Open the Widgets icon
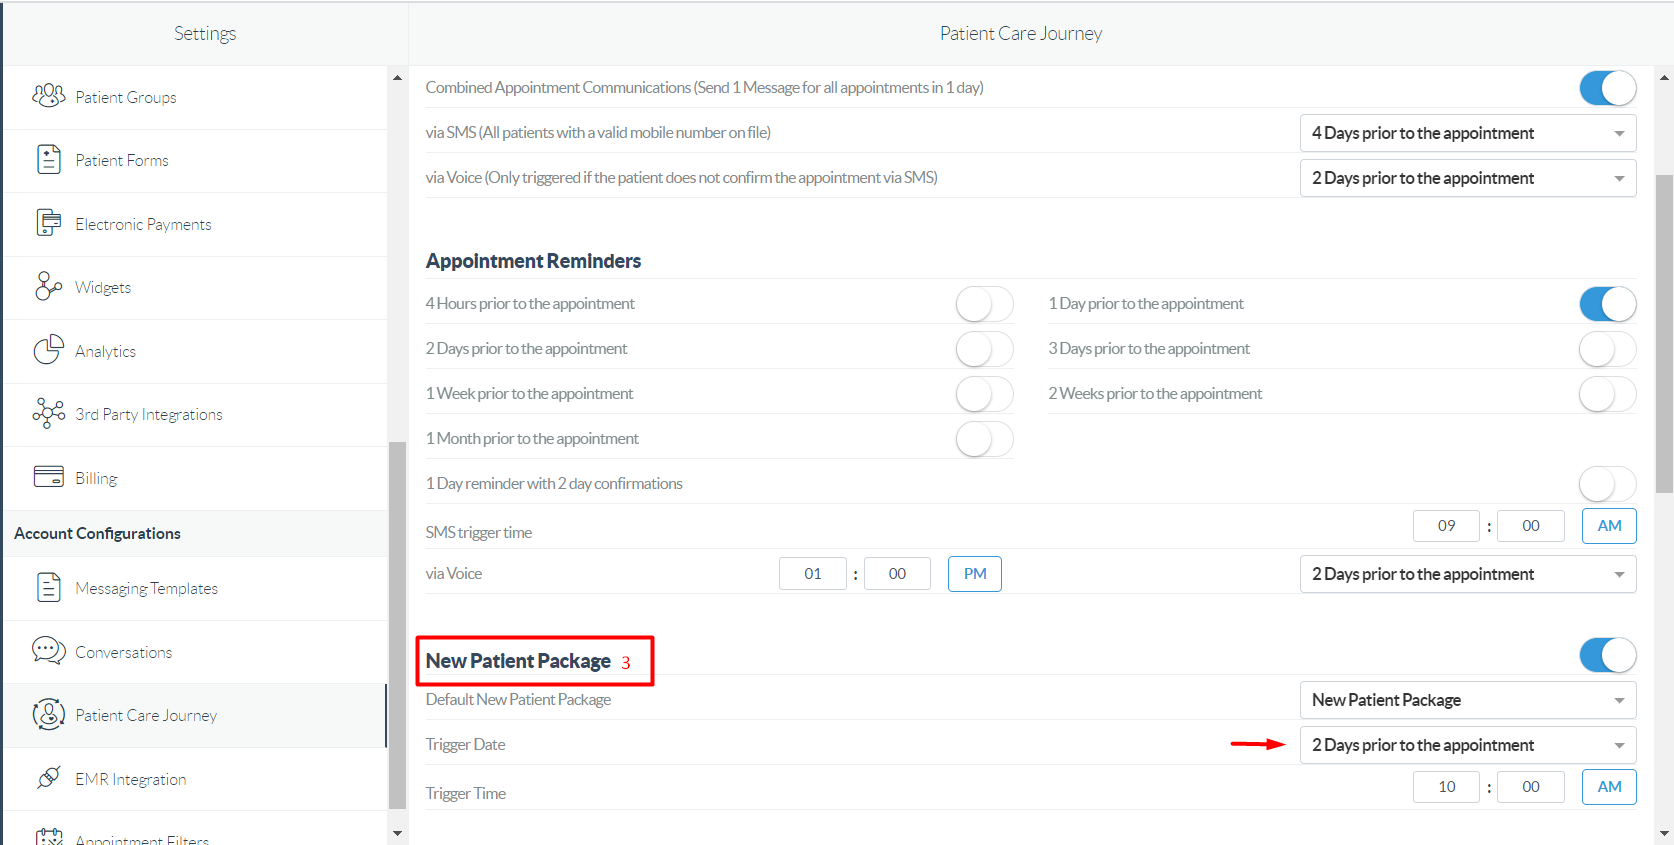Viewport: 1674px width, 845px height. 48,286
